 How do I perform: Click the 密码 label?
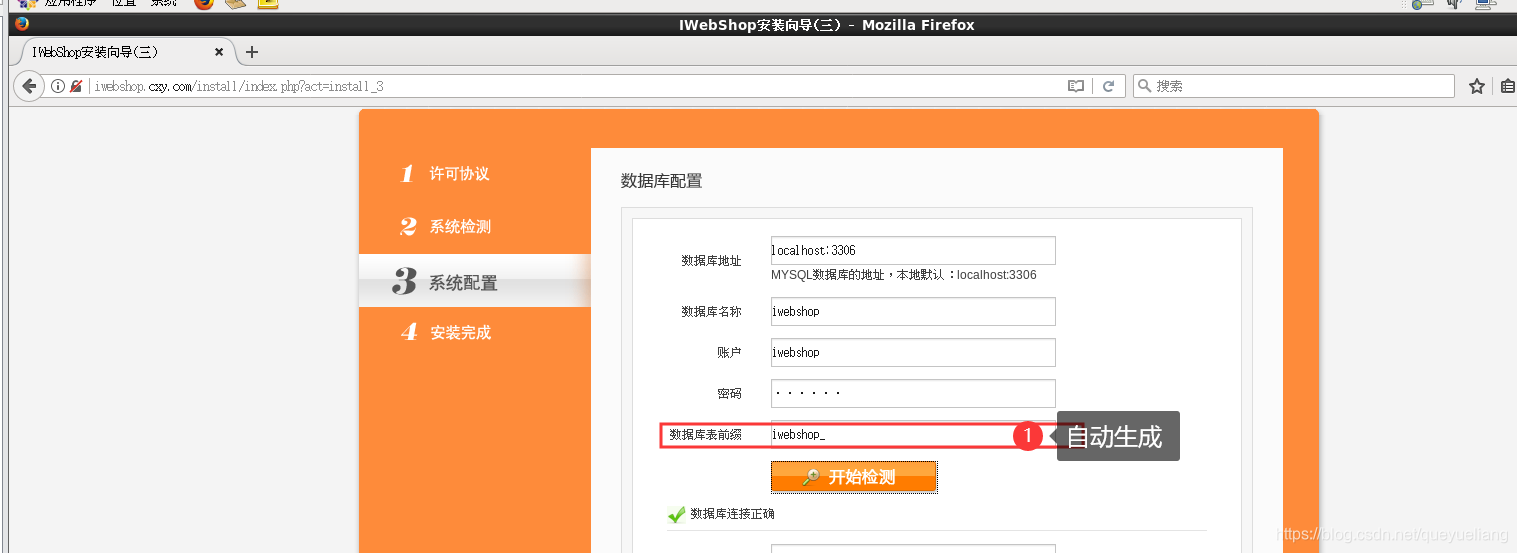pos(729,394)
